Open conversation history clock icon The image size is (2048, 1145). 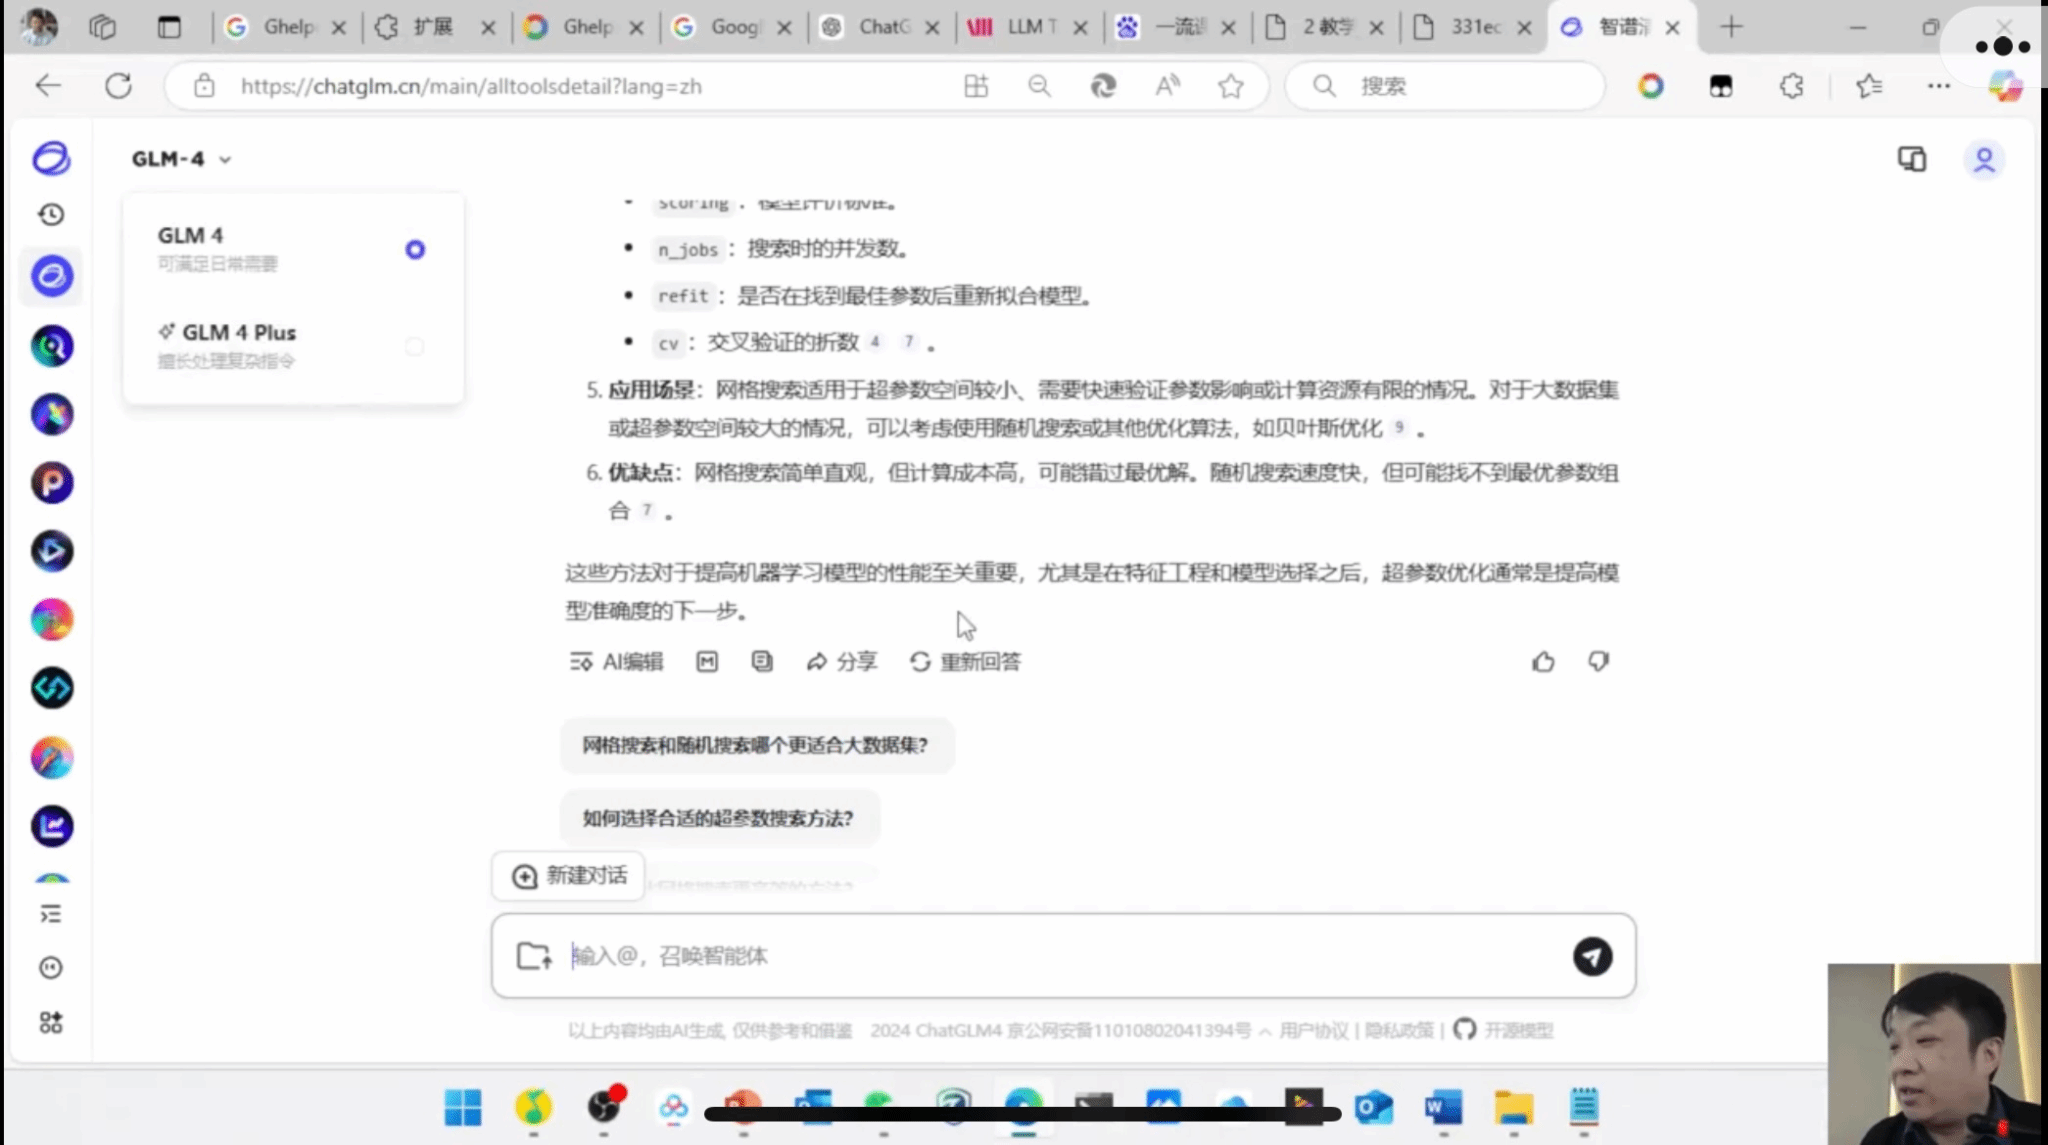click(x=51, y=215)
